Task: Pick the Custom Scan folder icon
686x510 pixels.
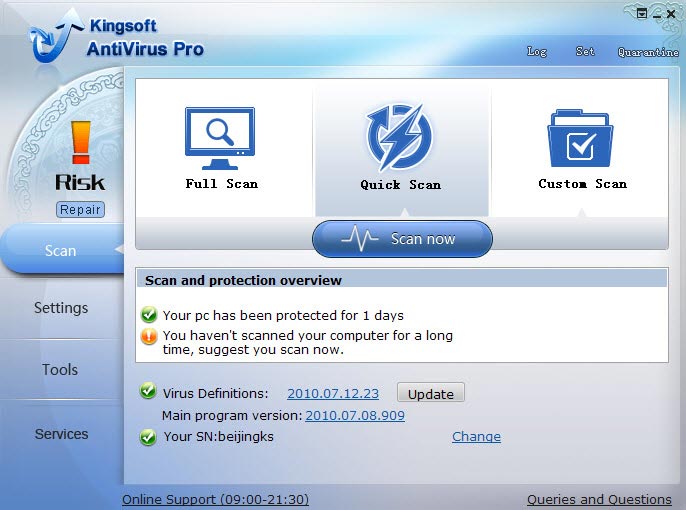Action: [580, 138]
